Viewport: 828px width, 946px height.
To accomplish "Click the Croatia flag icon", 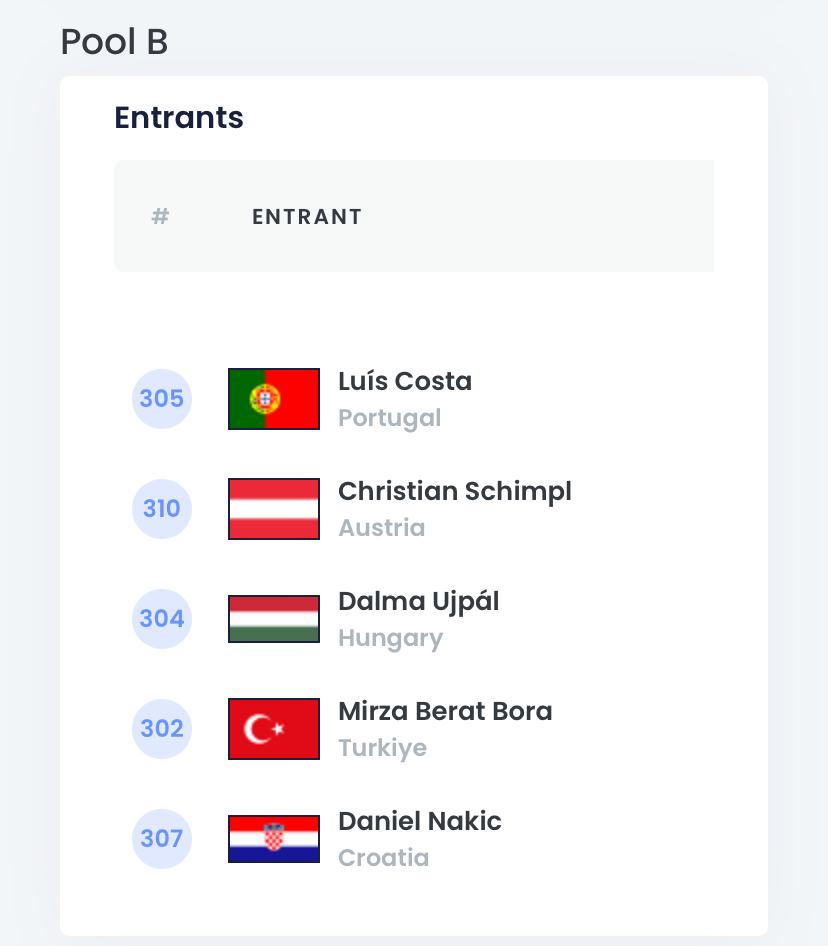I will pos(274,839).
